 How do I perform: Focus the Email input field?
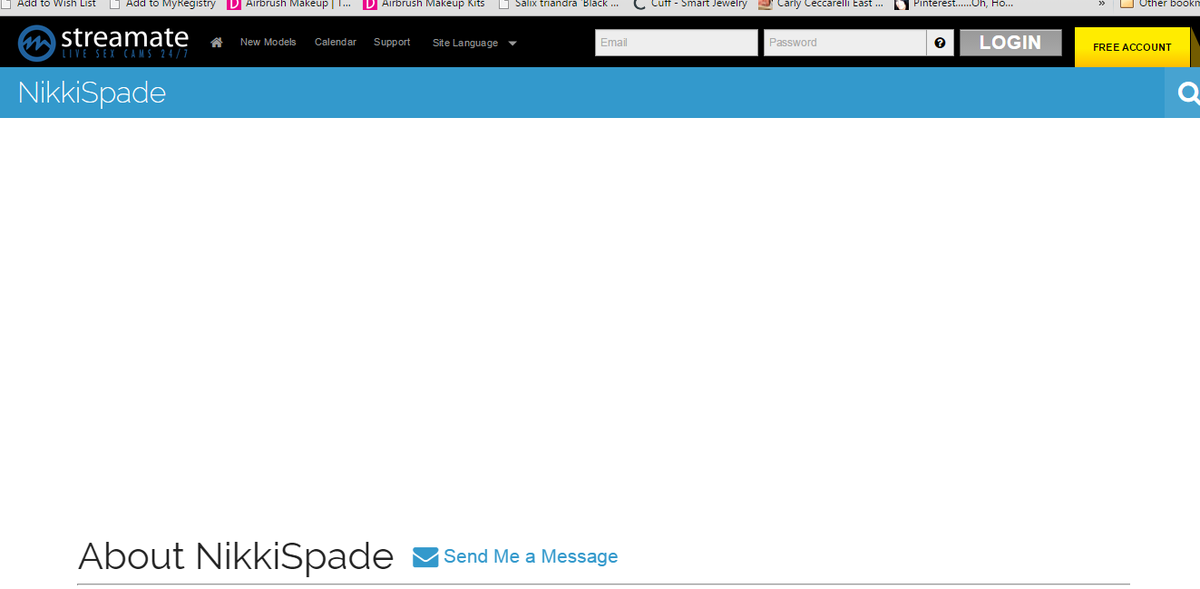pos(676,43)
